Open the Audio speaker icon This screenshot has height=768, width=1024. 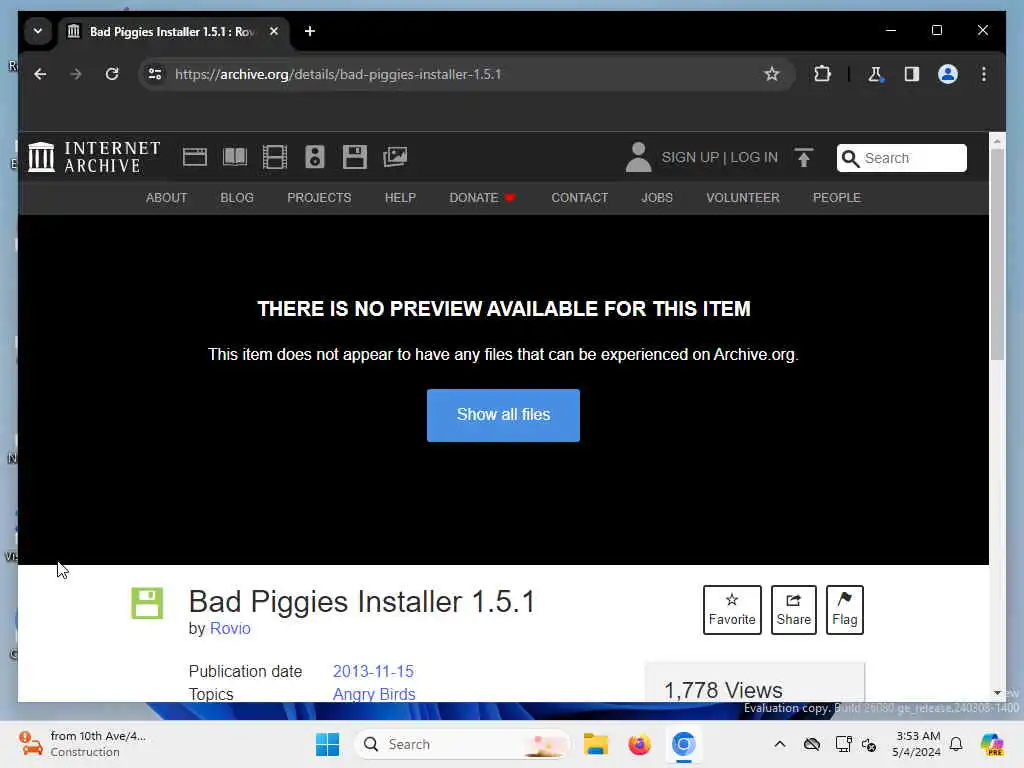pyautogui.click(x=315, y=157)
